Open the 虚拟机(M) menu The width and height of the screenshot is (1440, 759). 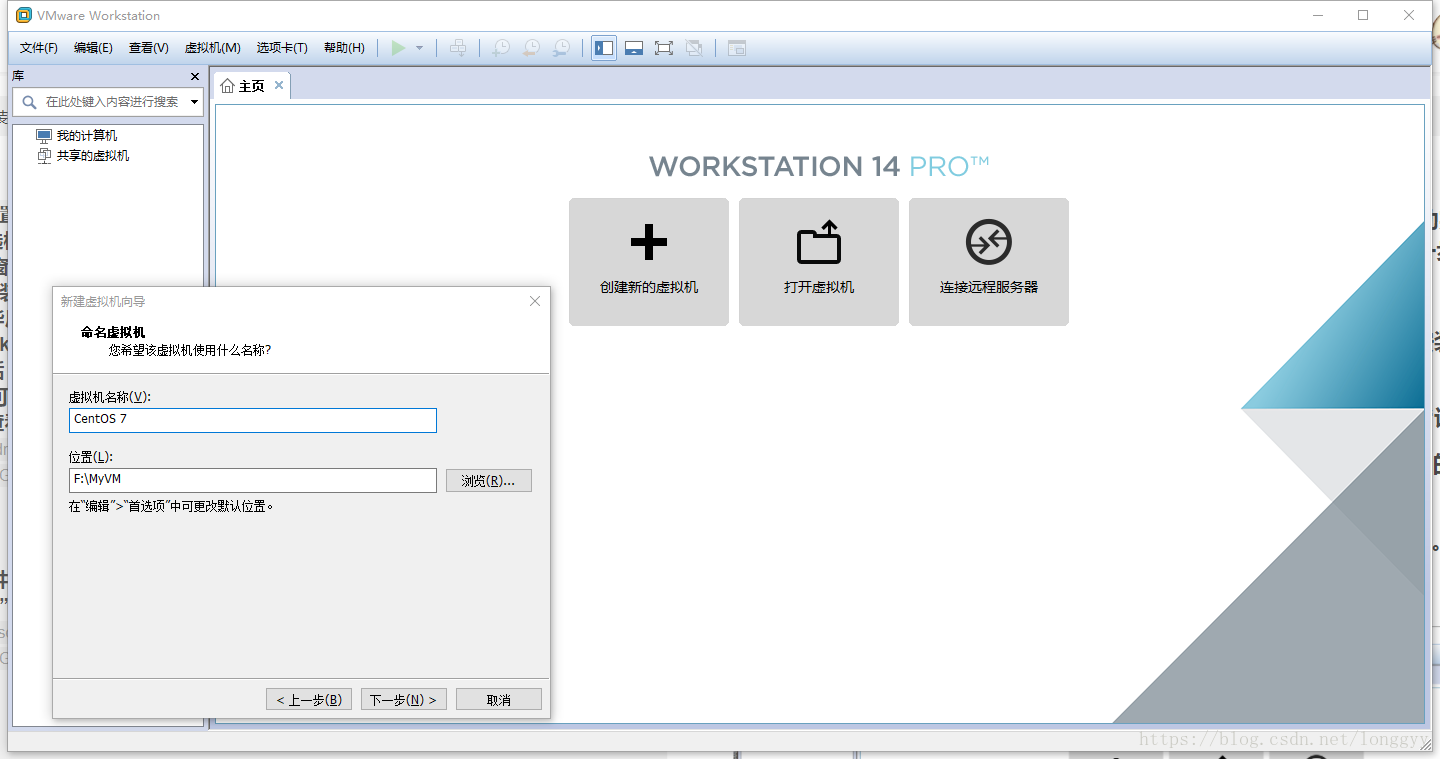click(212, 48)
